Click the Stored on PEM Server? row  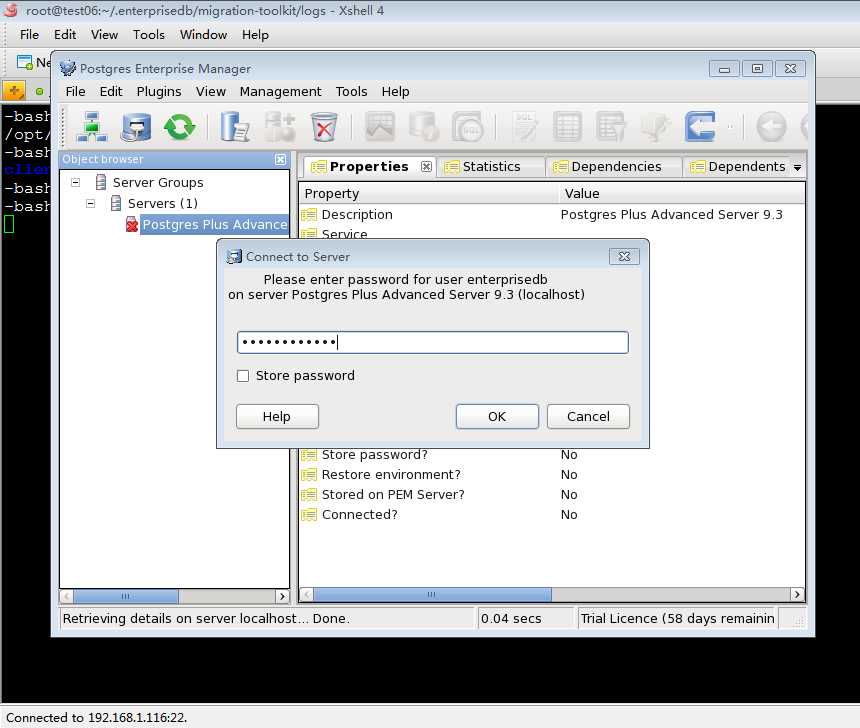coord(552,495)
